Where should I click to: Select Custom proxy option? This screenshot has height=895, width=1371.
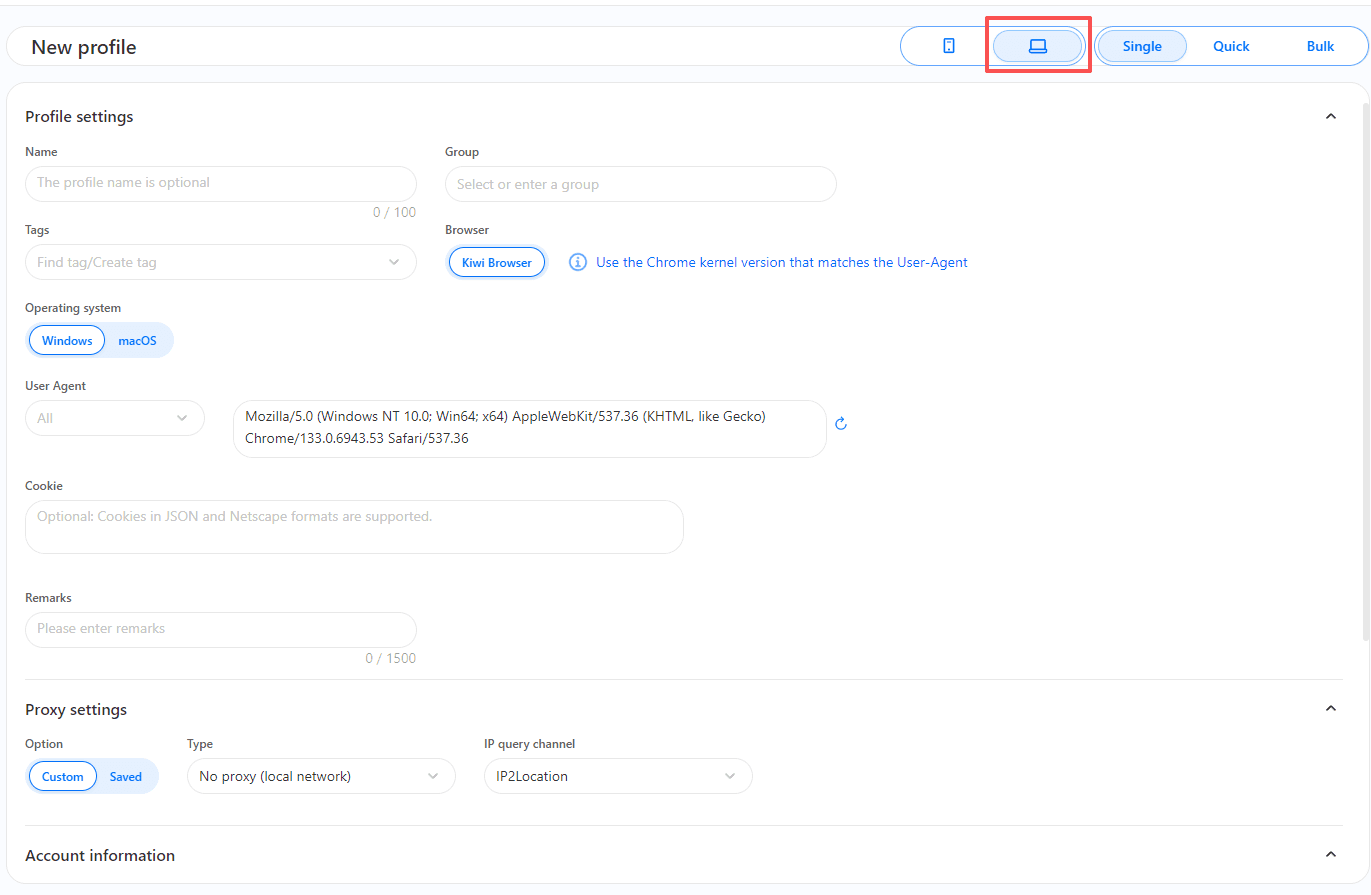pos(63,776)
